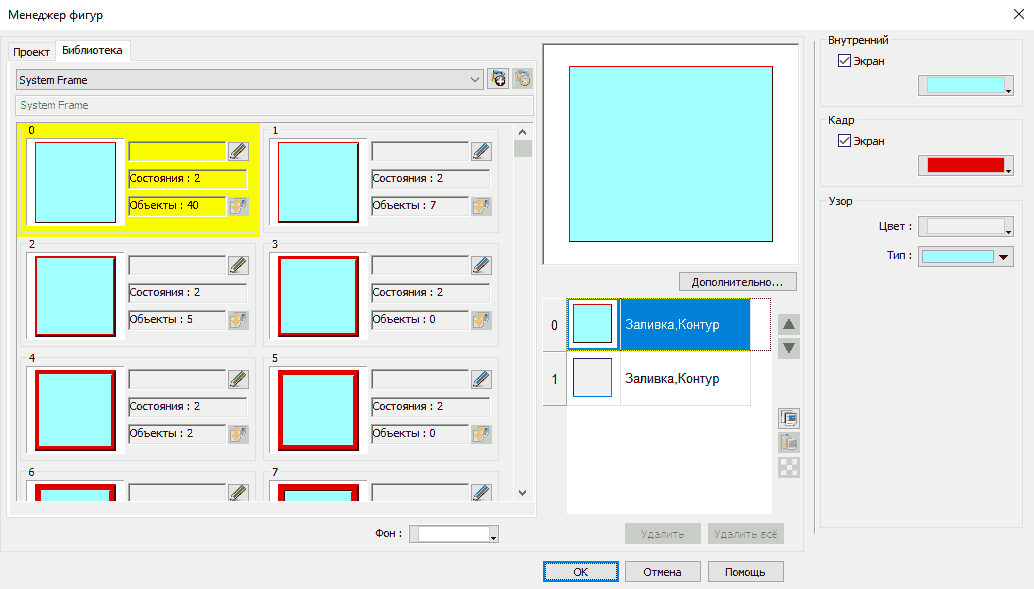Click the copy state icon
Image resolution: width=1034 pixels, height=589 pixels.
pos(789,418)
